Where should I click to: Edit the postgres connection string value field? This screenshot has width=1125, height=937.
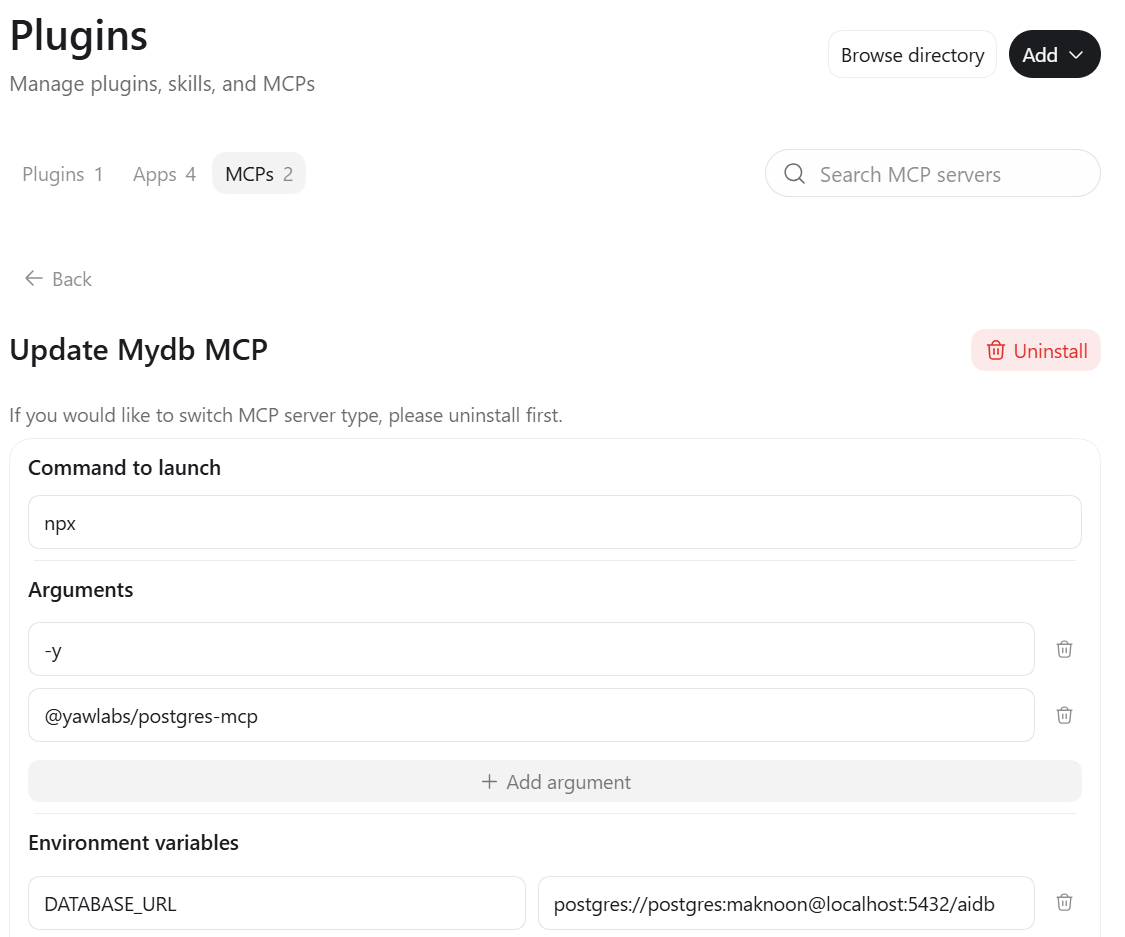tap(786, 904)
